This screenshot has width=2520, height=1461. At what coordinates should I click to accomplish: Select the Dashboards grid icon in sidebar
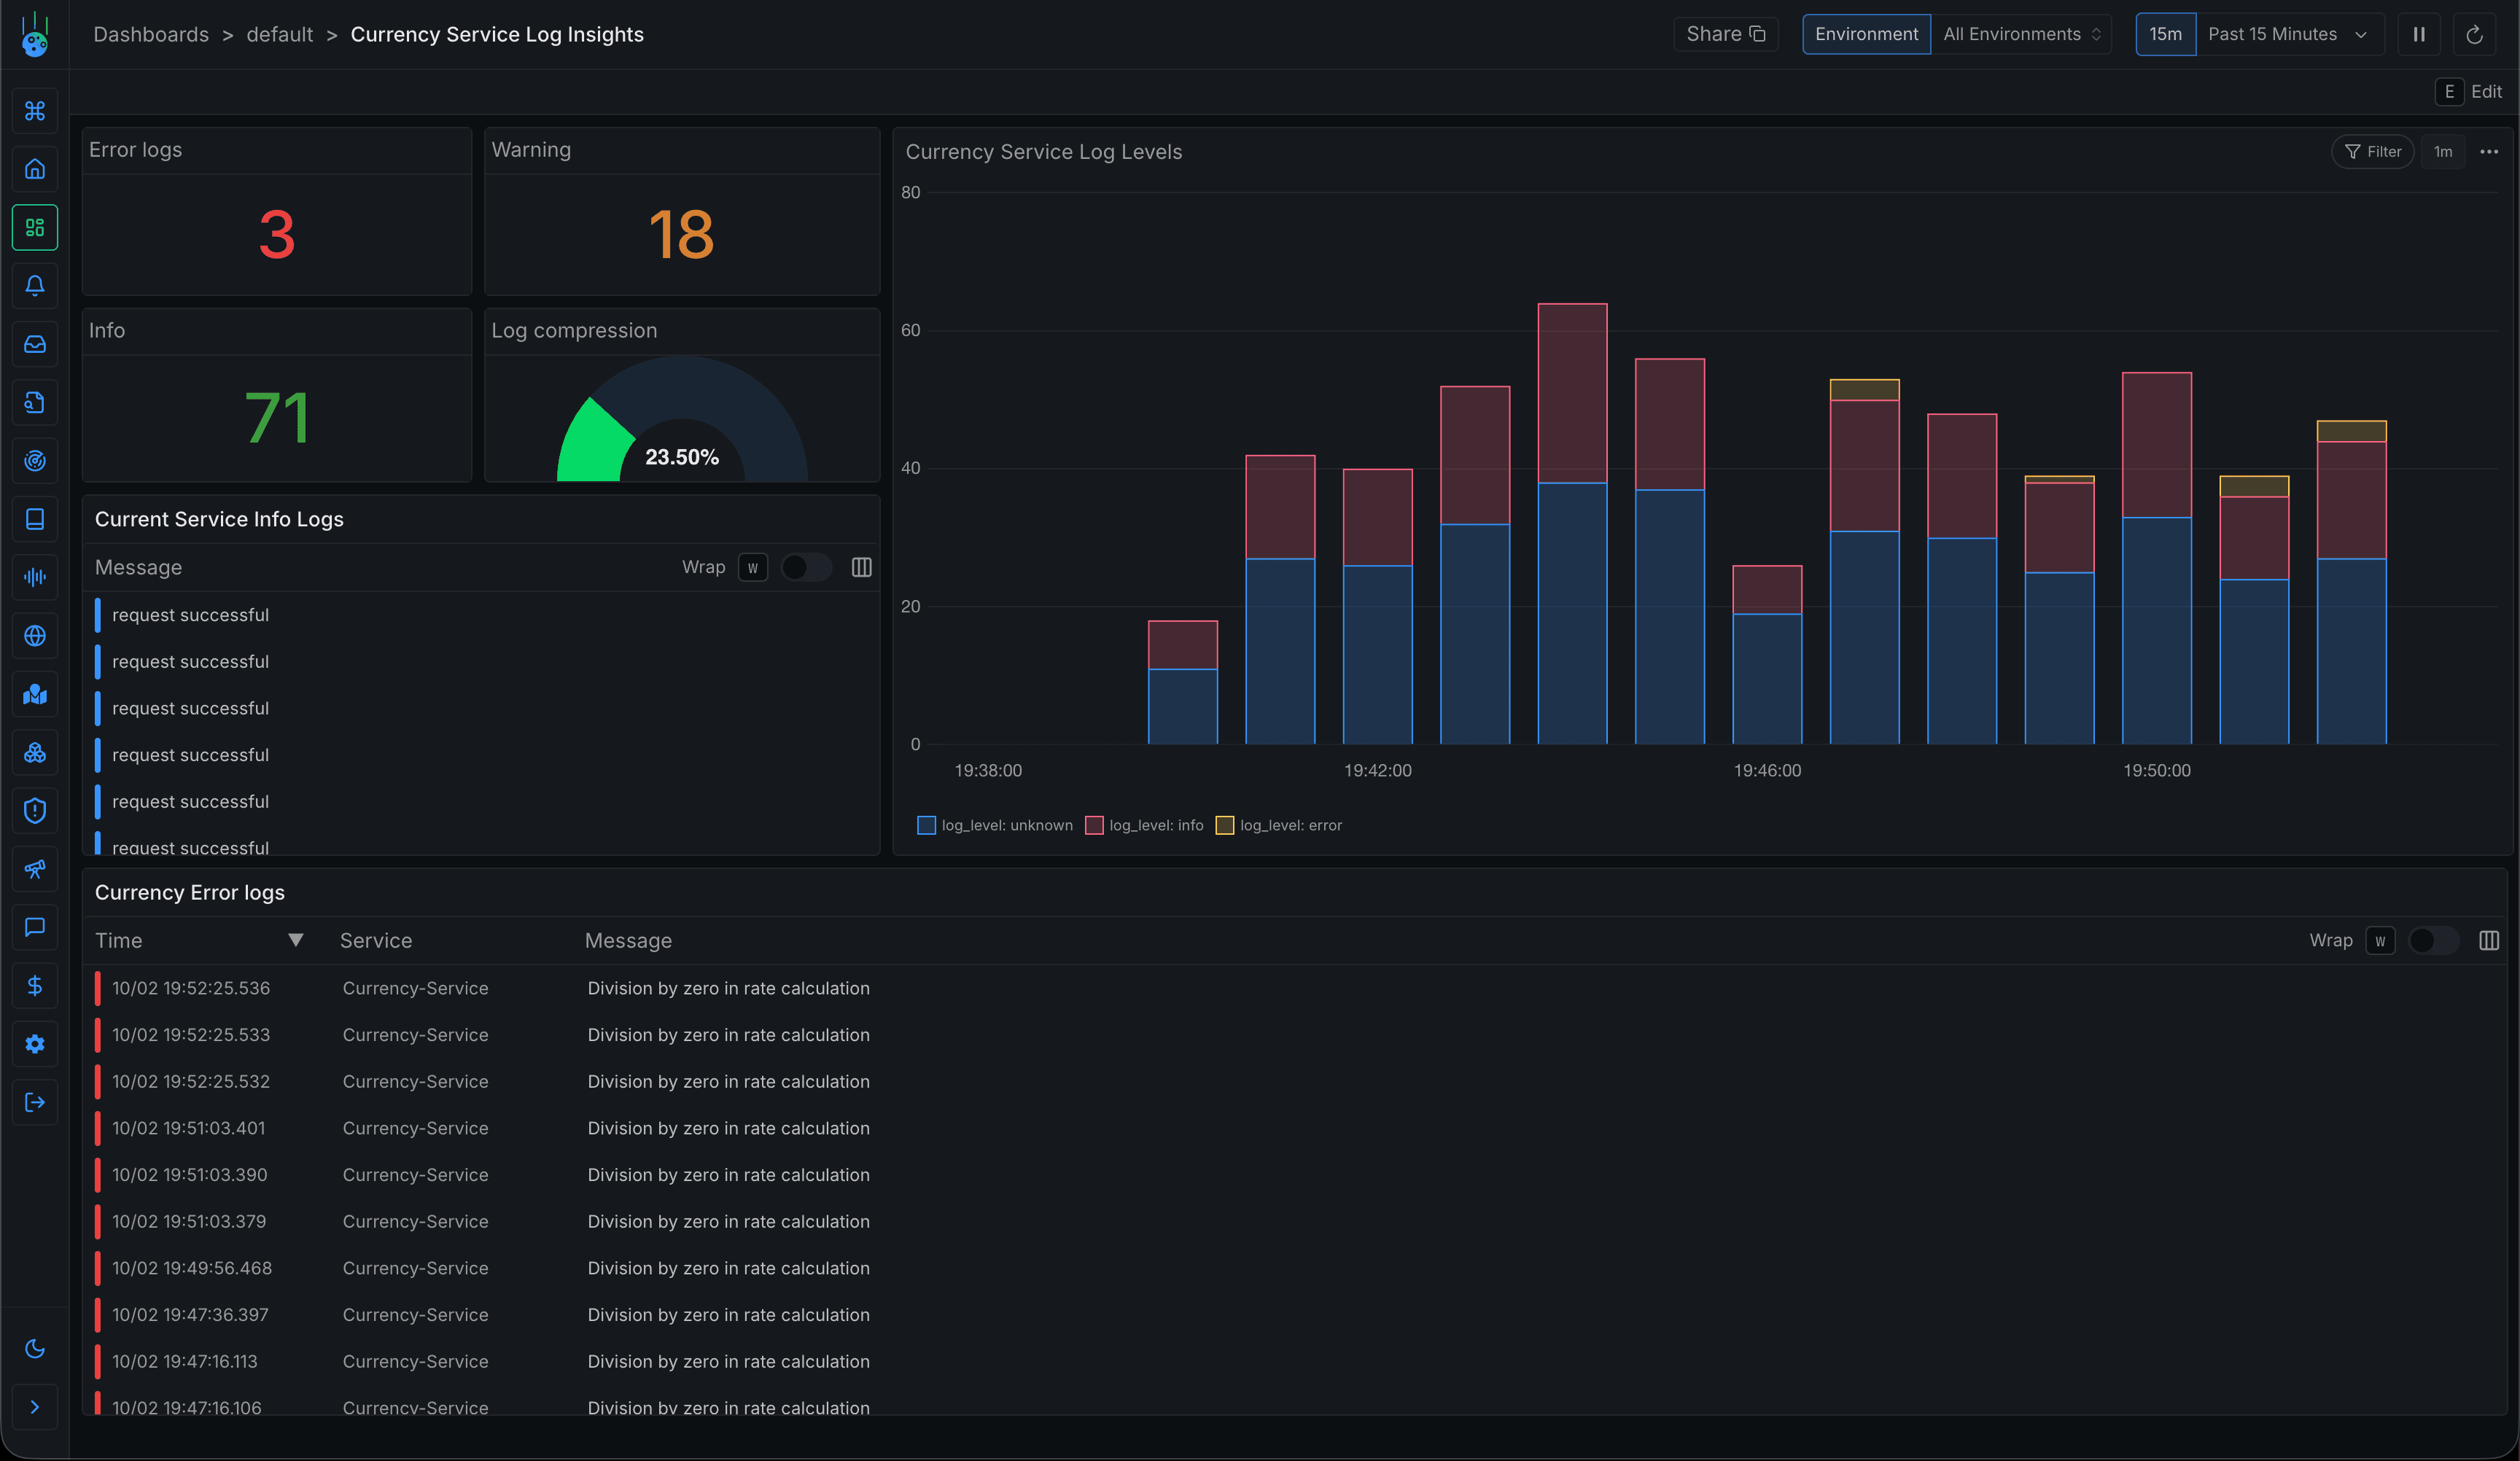[35, 227]
